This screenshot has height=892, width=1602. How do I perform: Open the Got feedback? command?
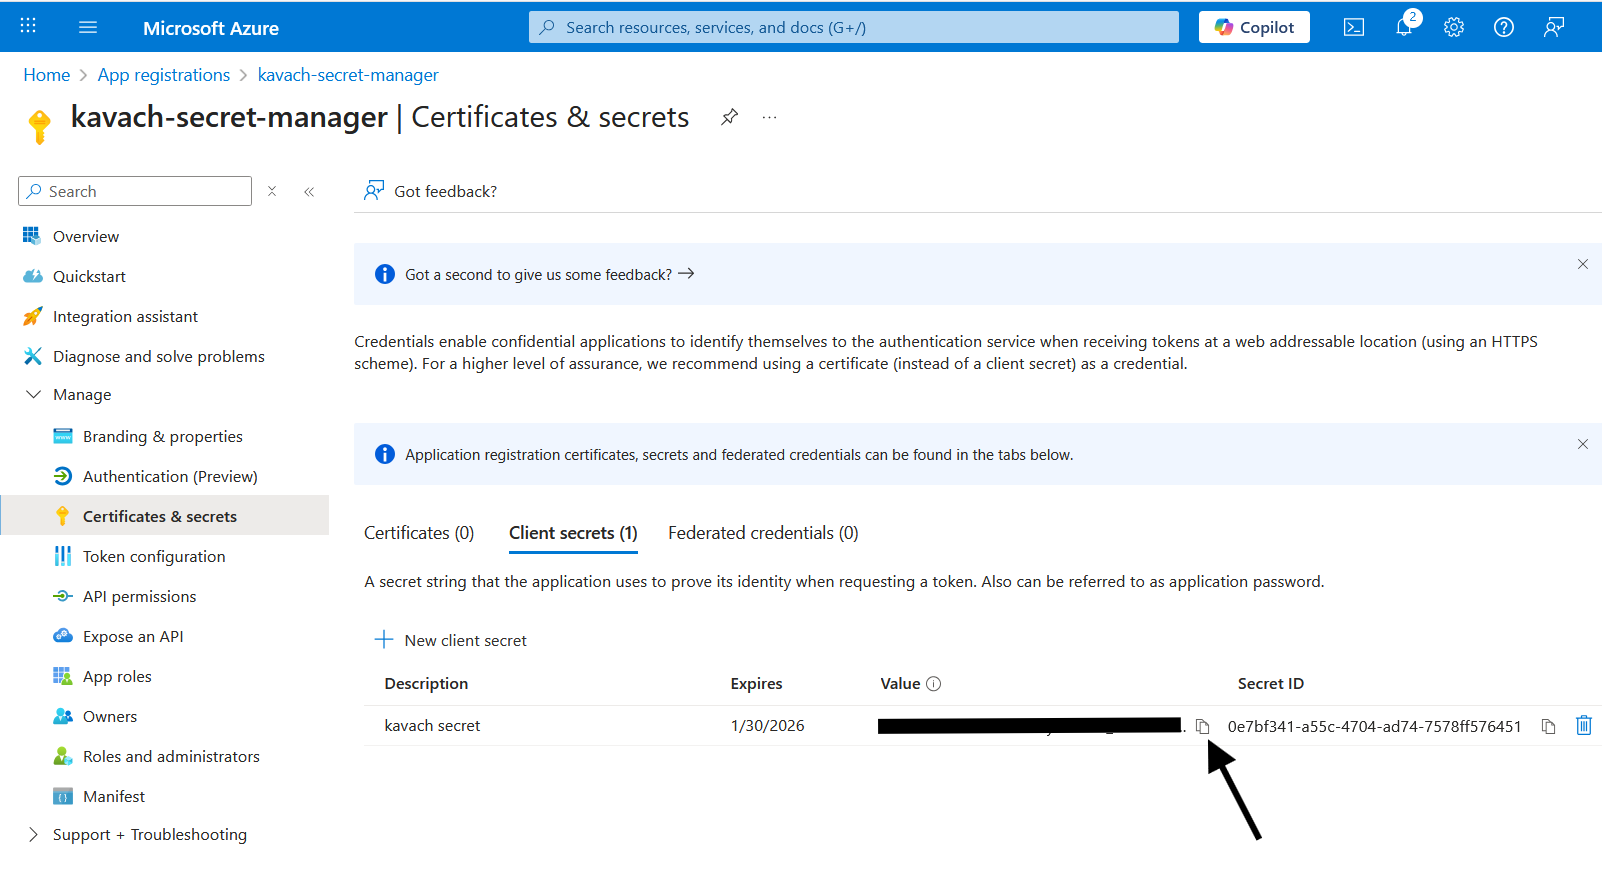pos(430,191)
